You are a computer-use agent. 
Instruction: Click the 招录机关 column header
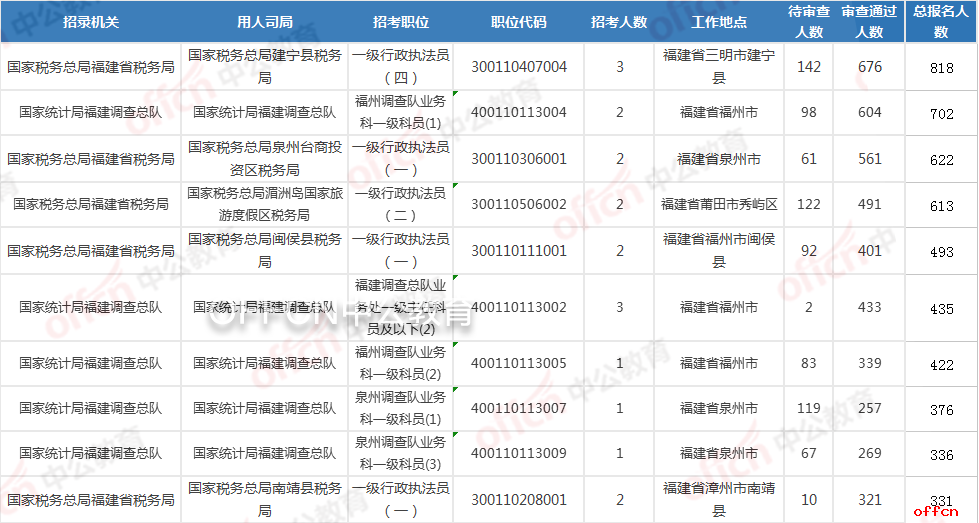pos(90,22)
